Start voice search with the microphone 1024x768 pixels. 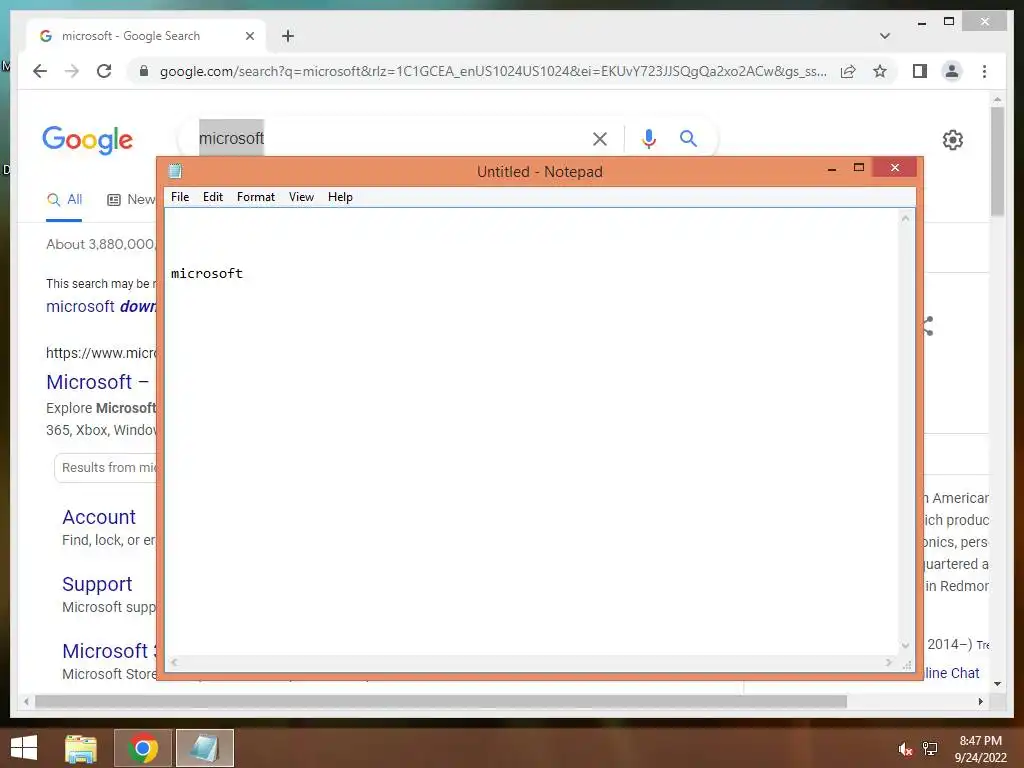pos(648,138)
